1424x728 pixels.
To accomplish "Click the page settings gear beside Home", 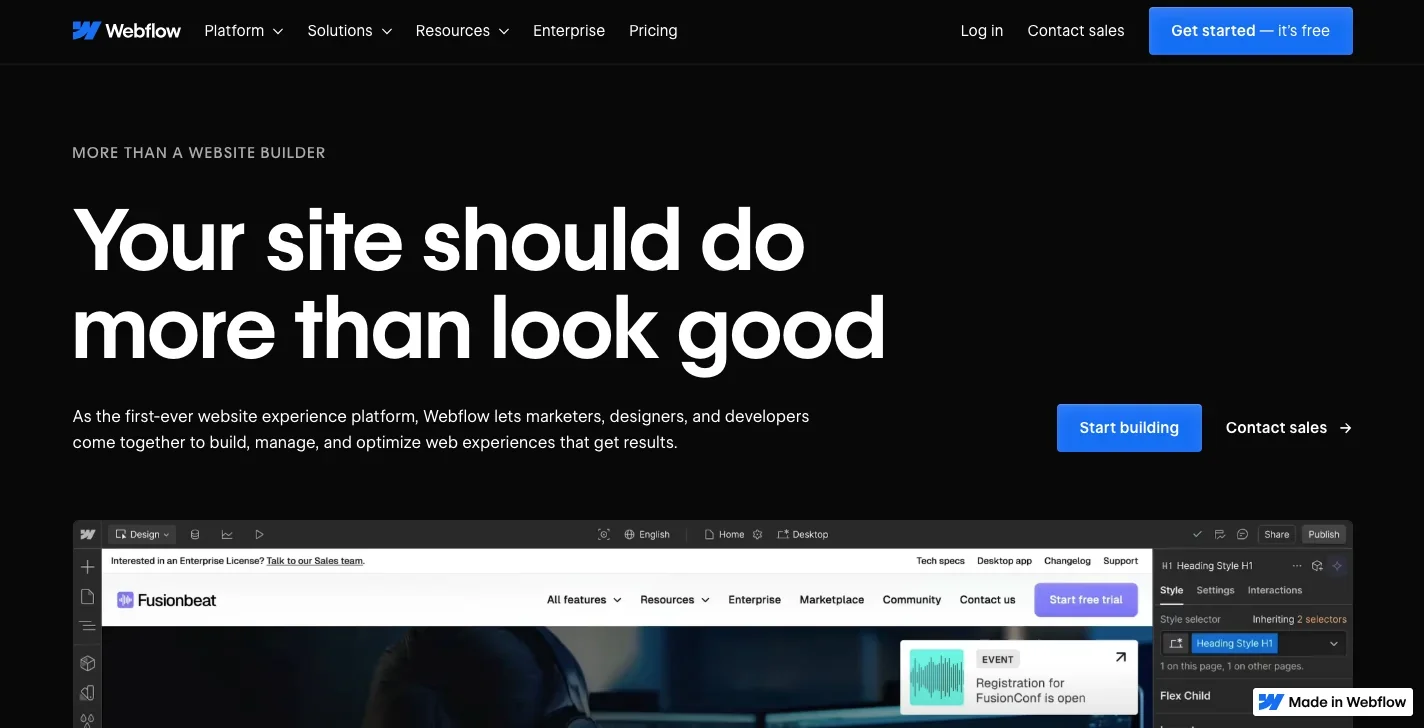I will click(757, 534).
